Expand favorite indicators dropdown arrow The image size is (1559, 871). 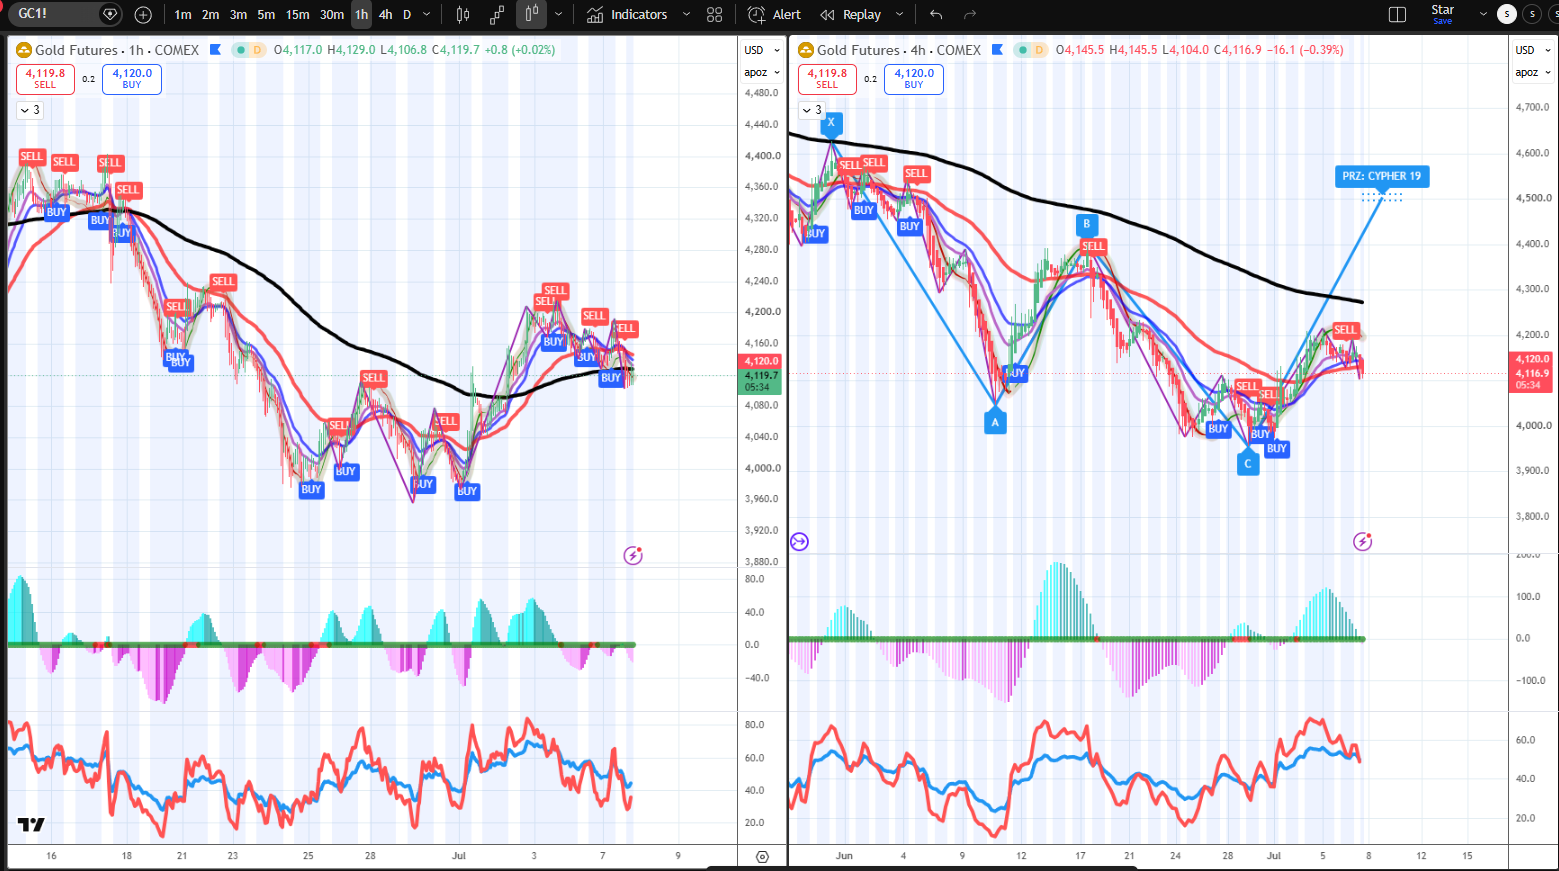tap(686, 14)
